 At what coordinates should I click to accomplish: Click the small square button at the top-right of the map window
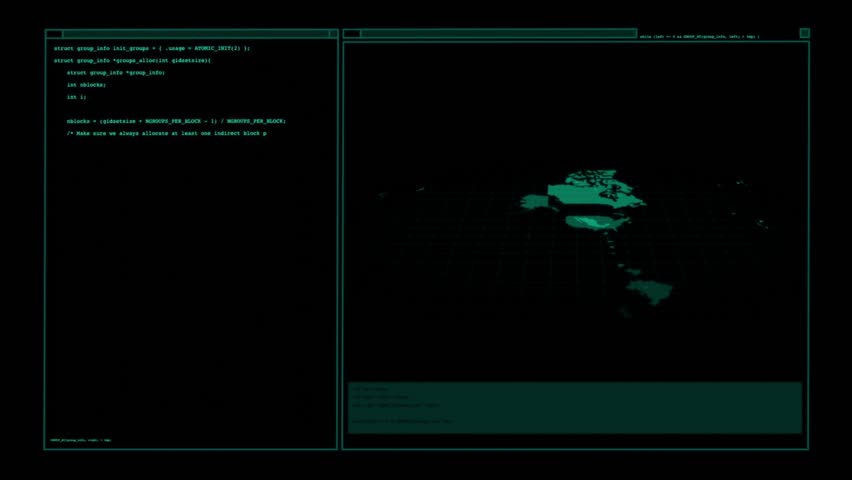point(805,33)
